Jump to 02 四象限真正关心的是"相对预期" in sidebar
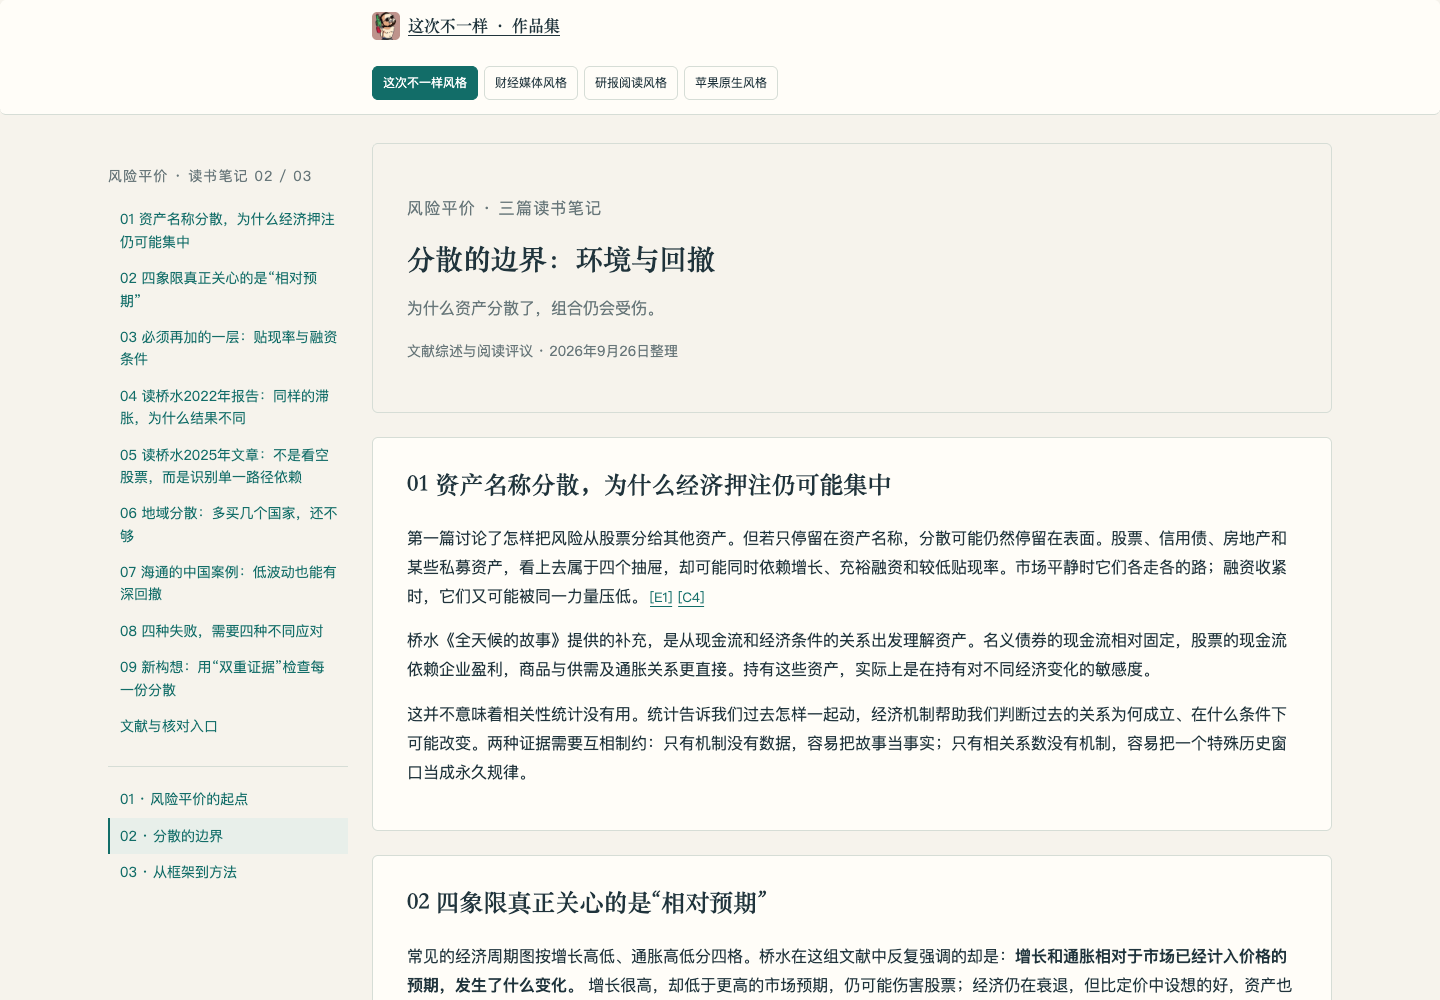This screenshot has width=1440, height=1000. coord(228,289)
